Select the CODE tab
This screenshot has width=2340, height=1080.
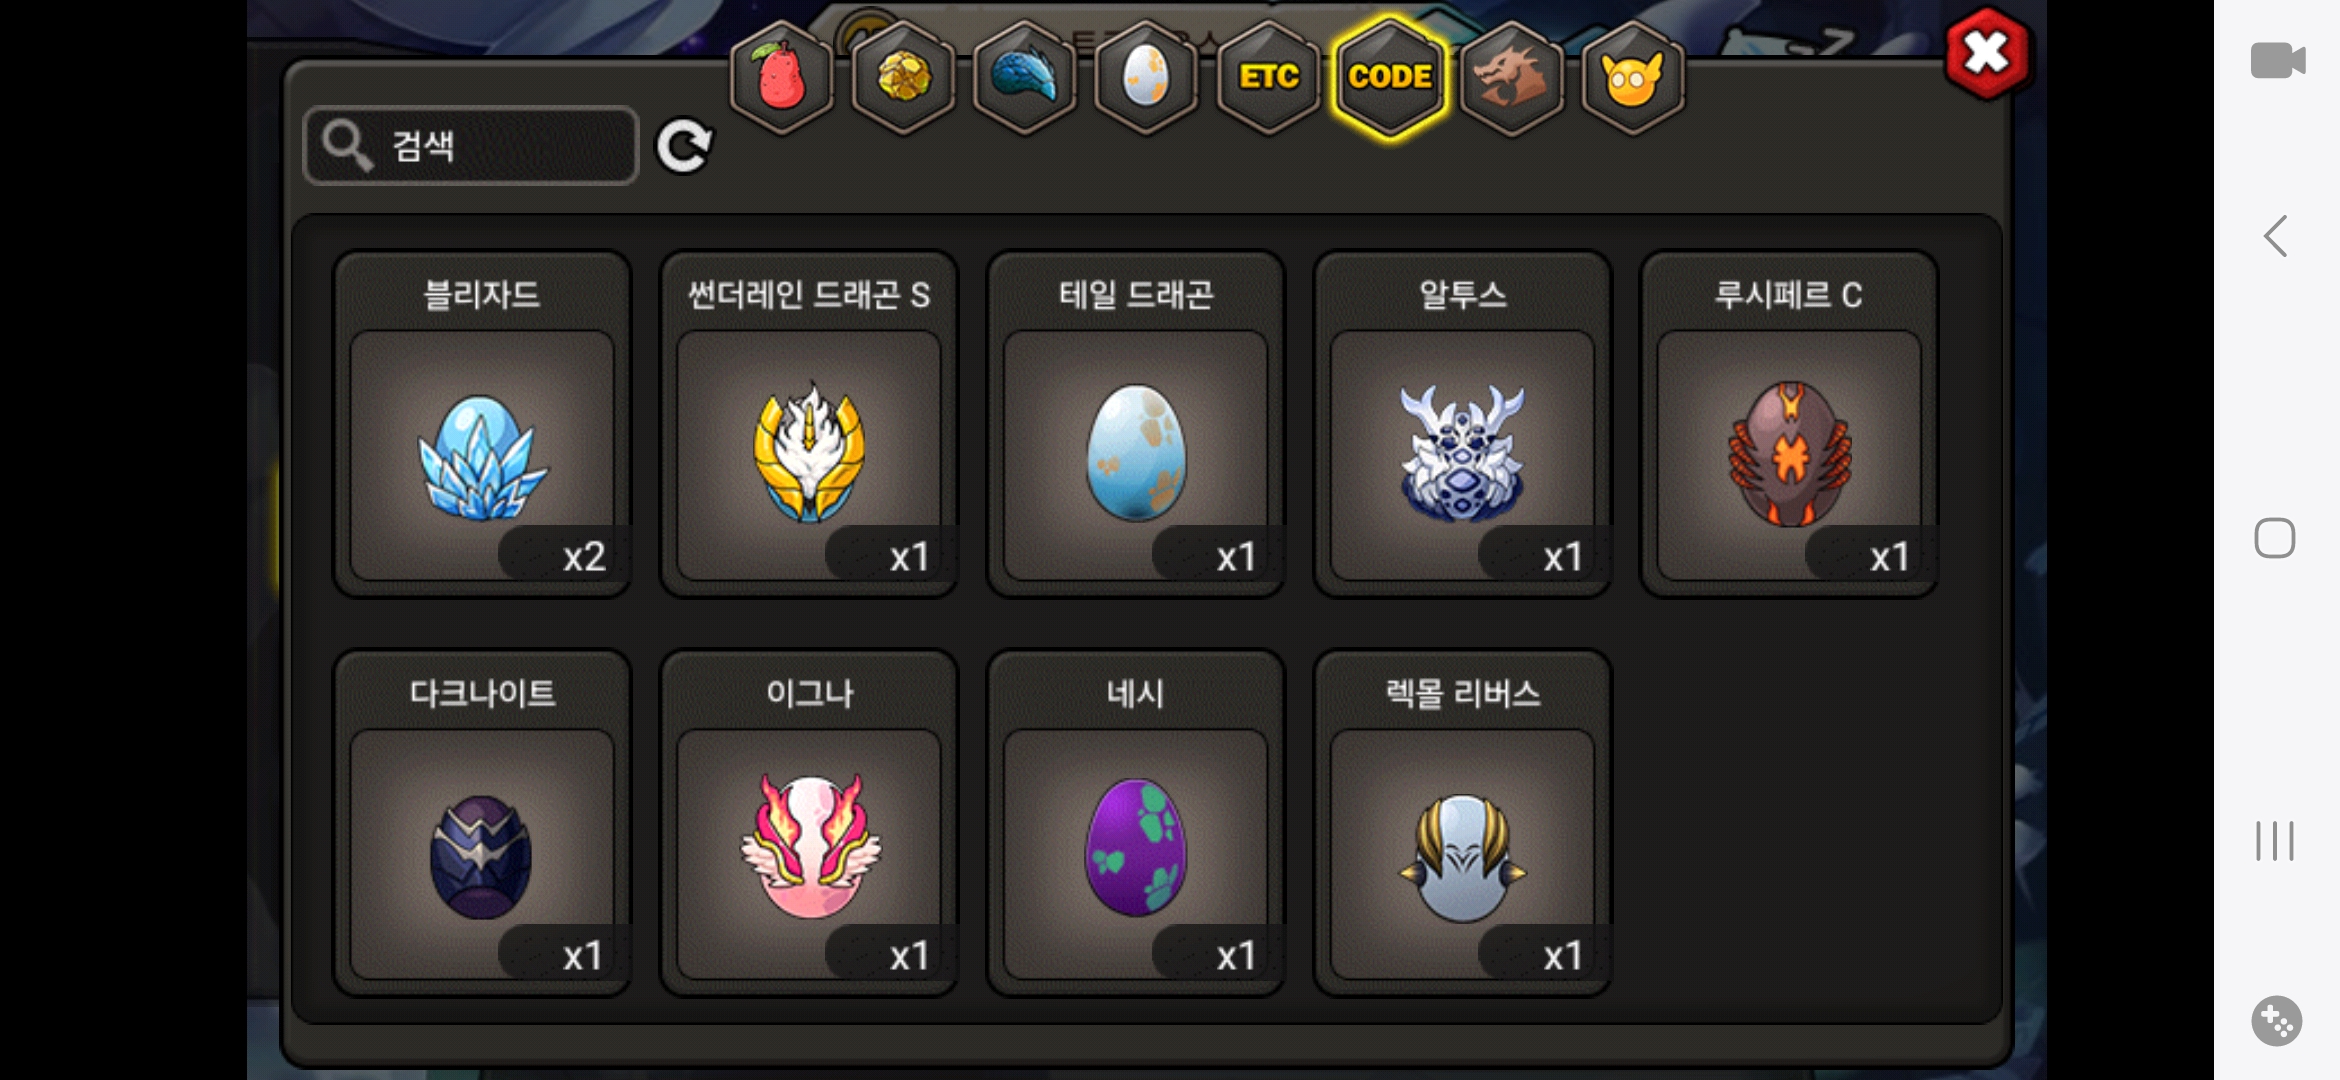point(1390,77)
